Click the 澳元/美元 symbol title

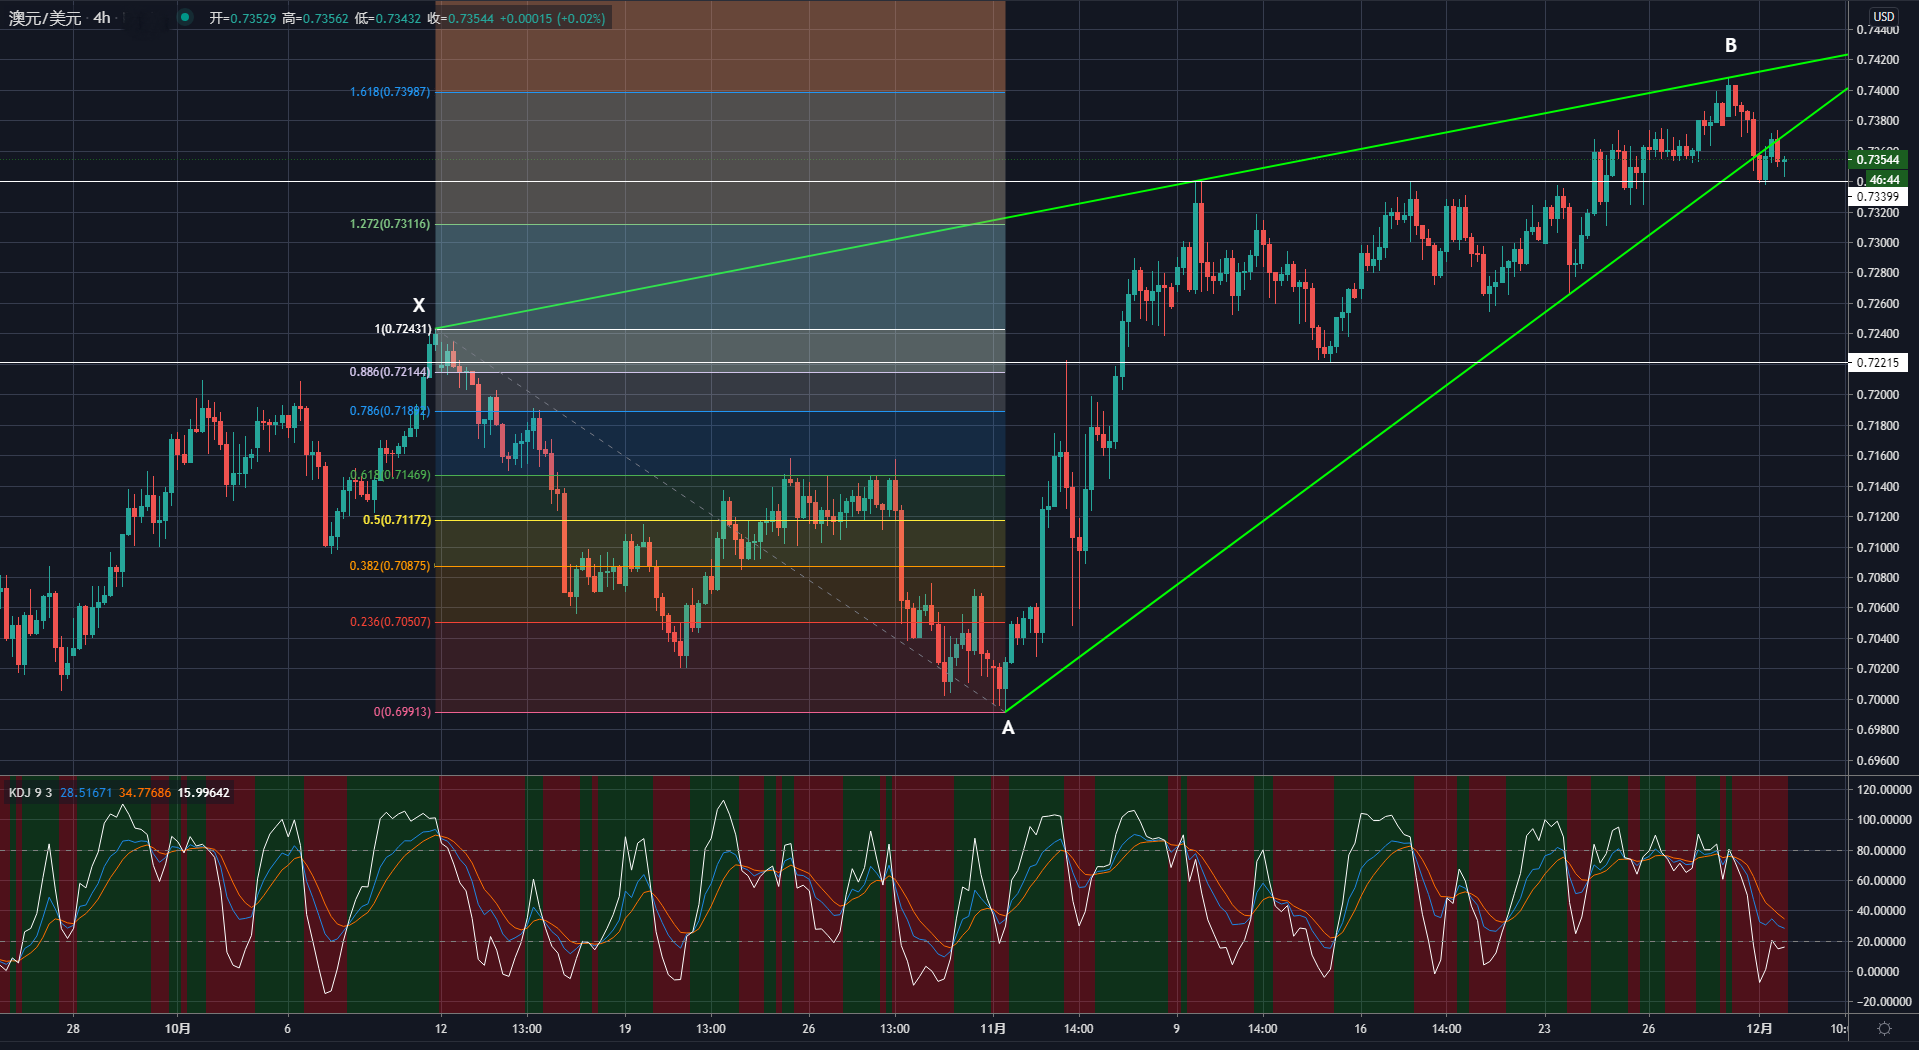45,18
